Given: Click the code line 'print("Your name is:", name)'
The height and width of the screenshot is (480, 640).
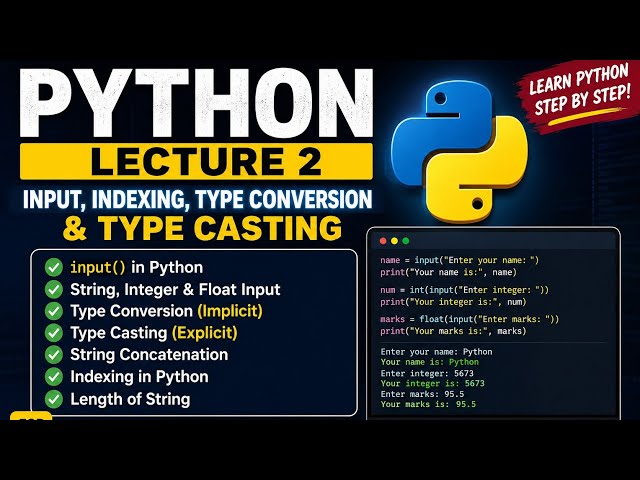Looking at the screenshot, I should [449, 272].
